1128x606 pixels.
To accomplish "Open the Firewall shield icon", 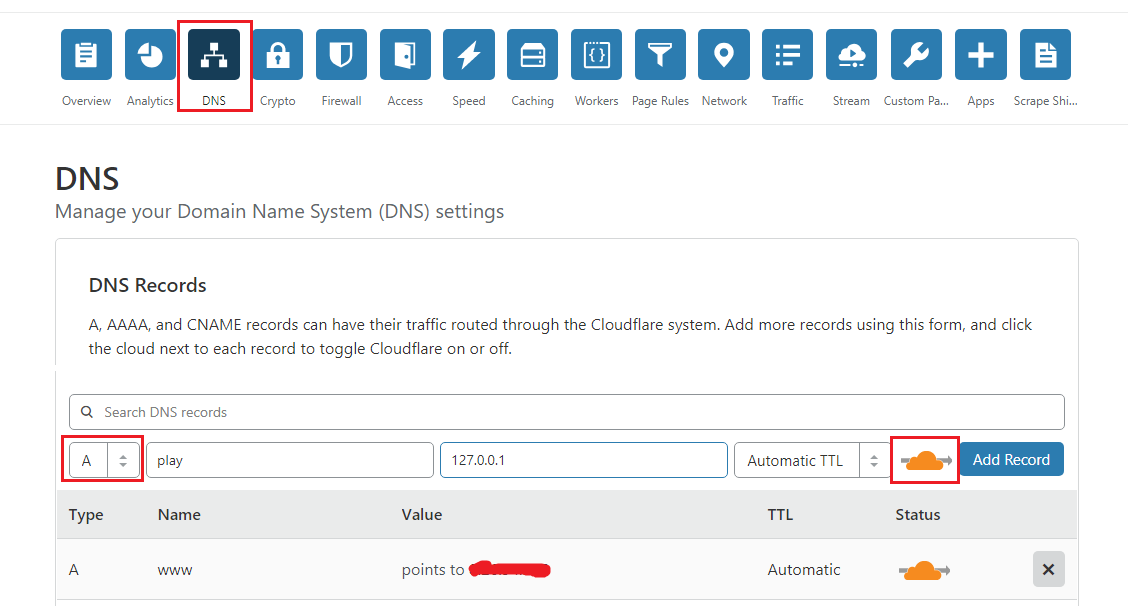I will [x=341, y=55].
